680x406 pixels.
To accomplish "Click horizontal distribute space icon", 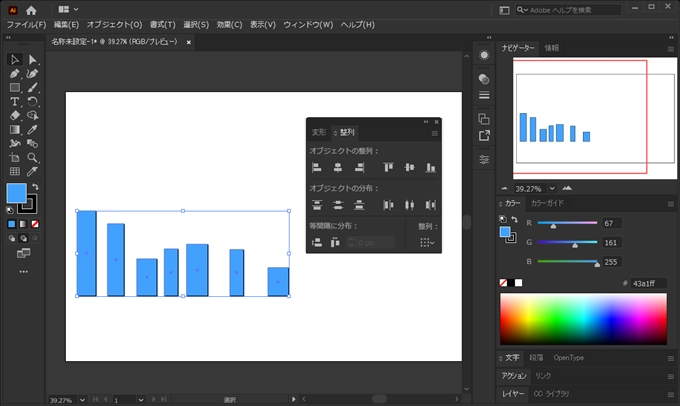I will [335, 242].
